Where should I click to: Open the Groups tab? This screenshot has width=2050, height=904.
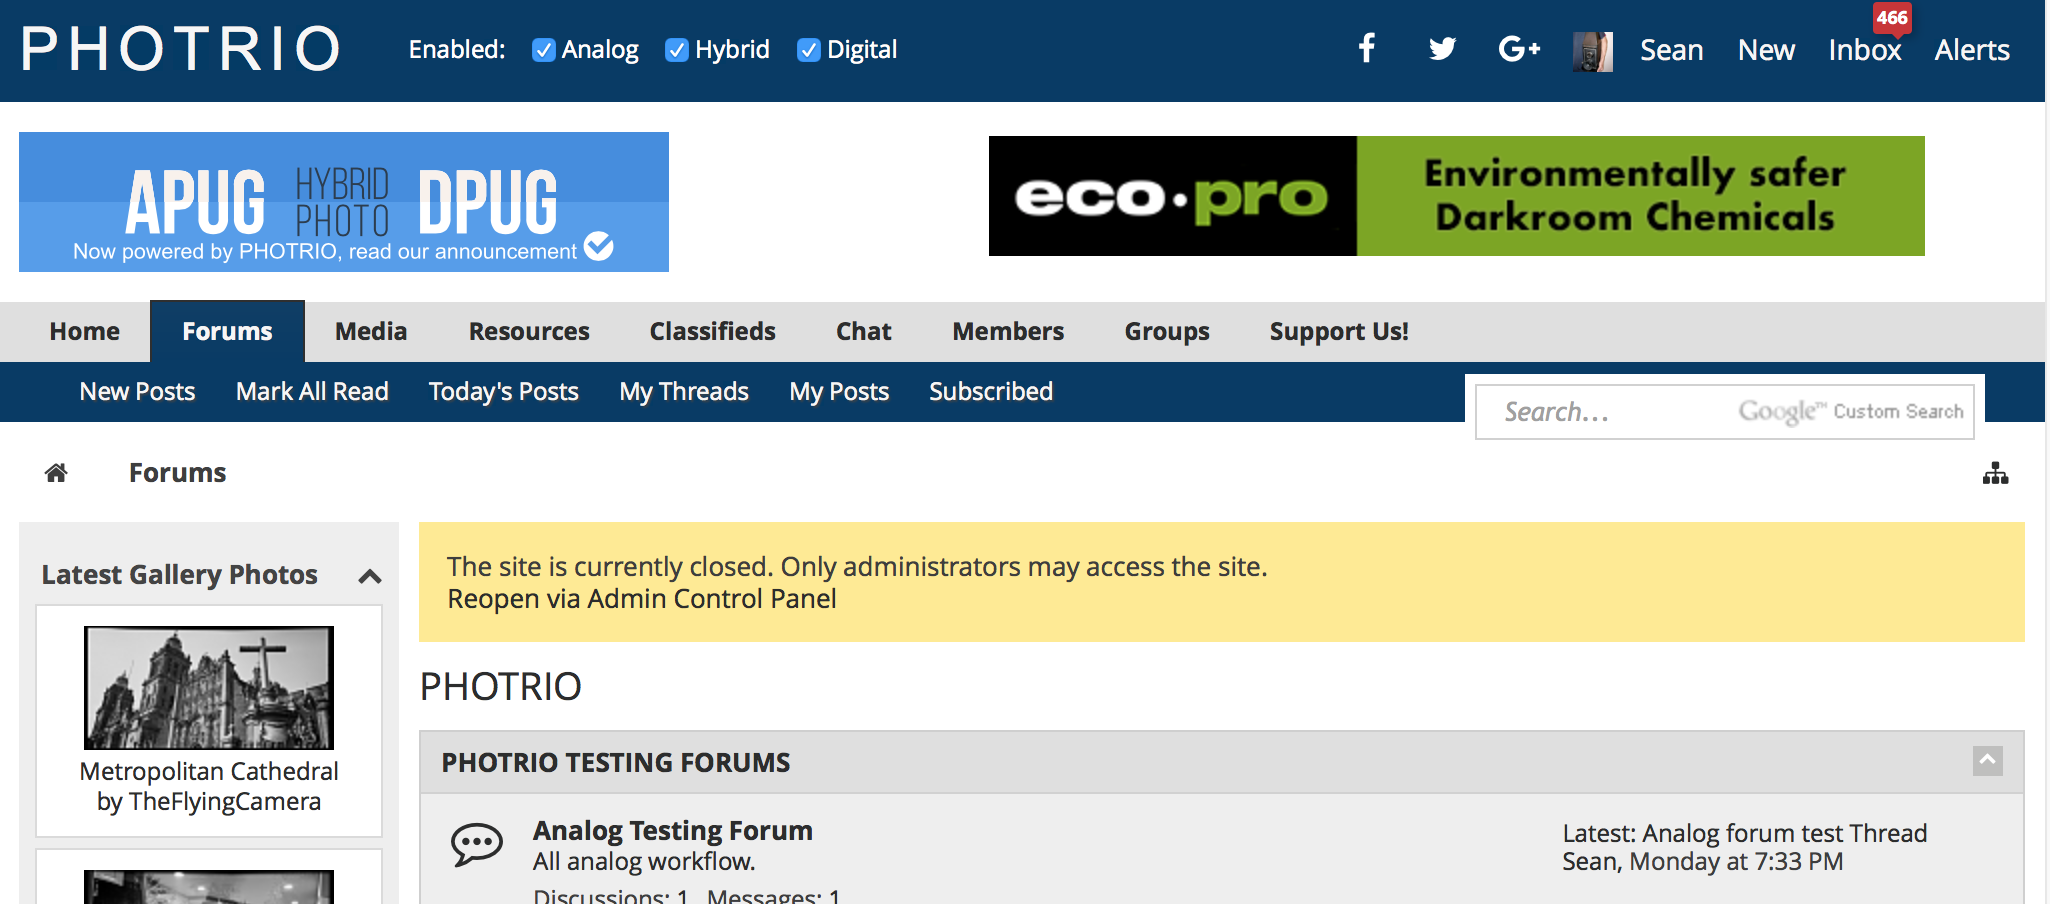1167,331
